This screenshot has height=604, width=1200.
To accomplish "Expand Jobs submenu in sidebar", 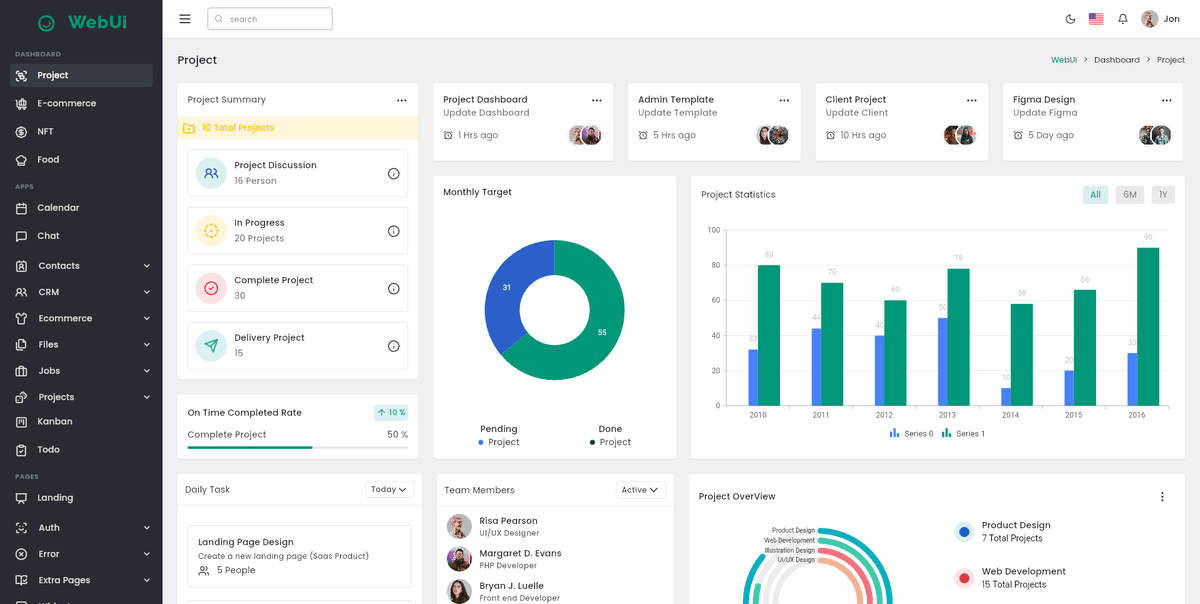I will (81, 371).
